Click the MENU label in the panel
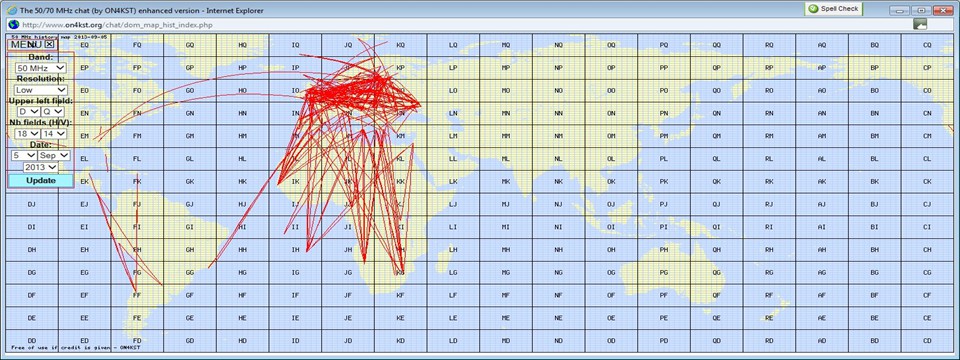This screenshot has width=960, height=360. [26, 44]
